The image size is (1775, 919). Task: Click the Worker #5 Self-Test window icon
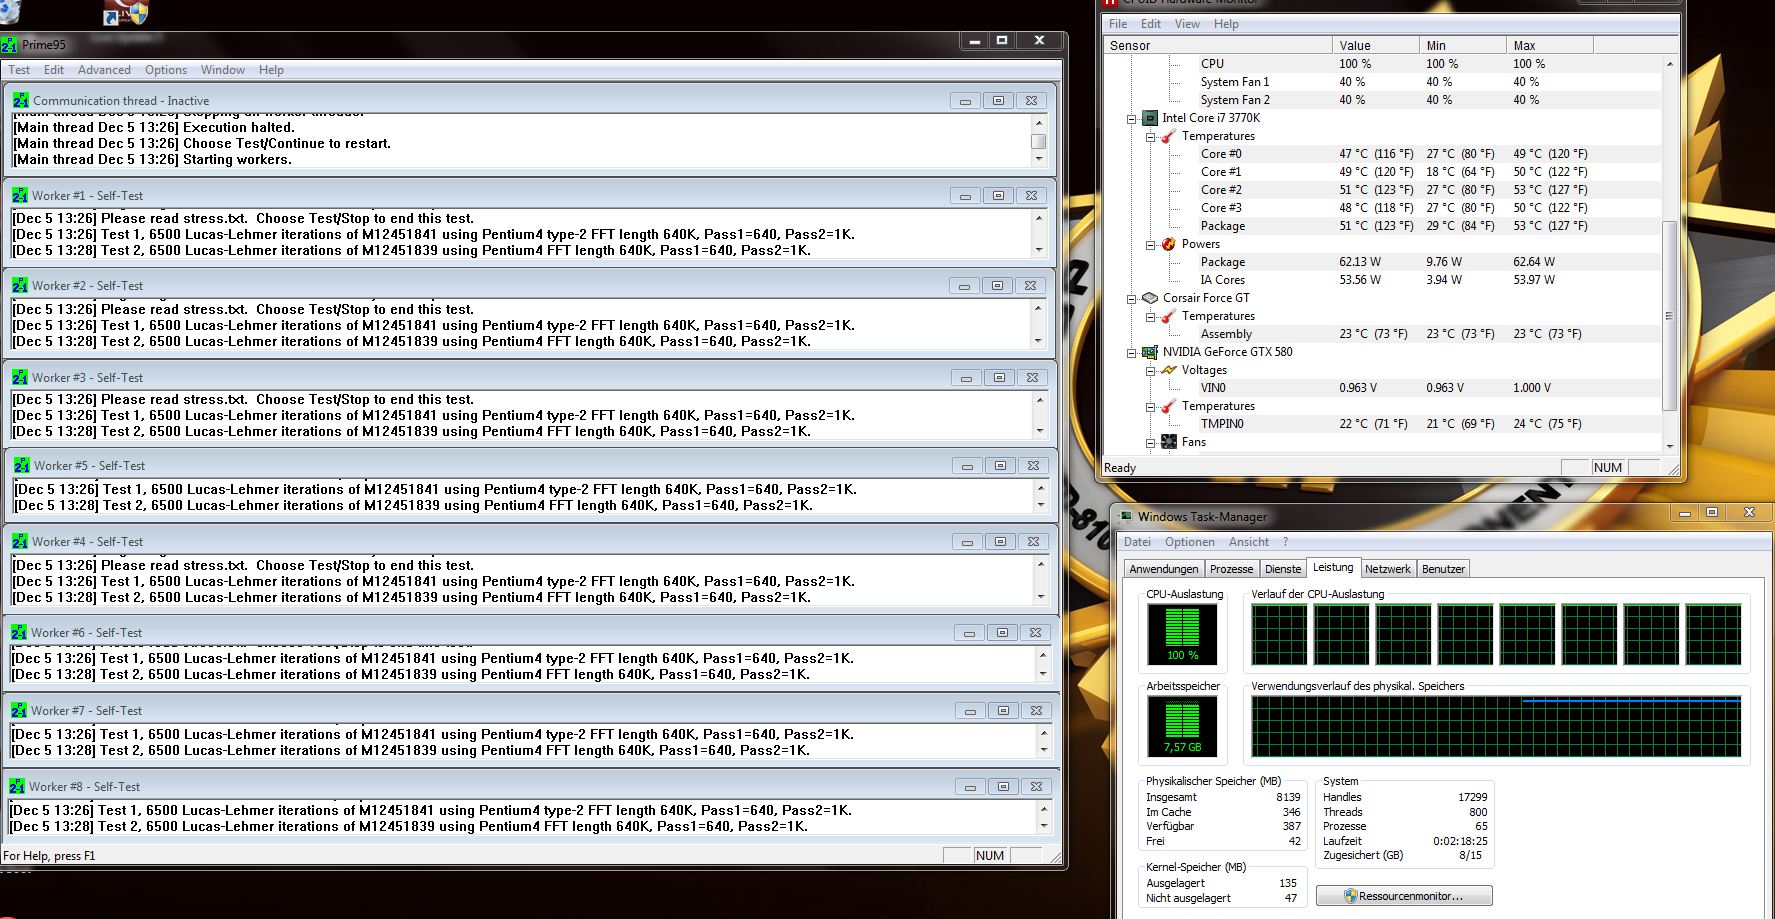pos(22,465)
